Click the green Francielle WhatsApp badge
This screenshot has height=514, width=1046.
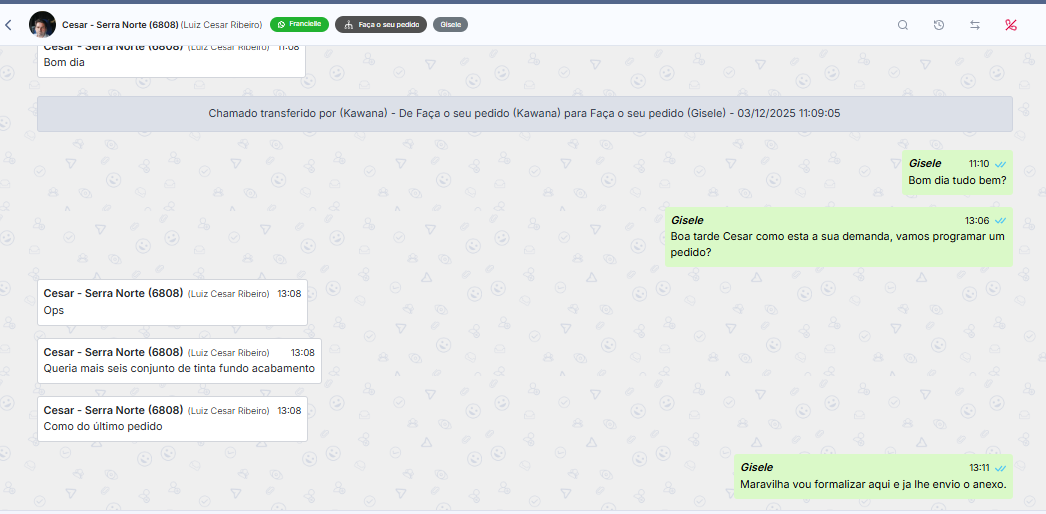click(299, 24)
